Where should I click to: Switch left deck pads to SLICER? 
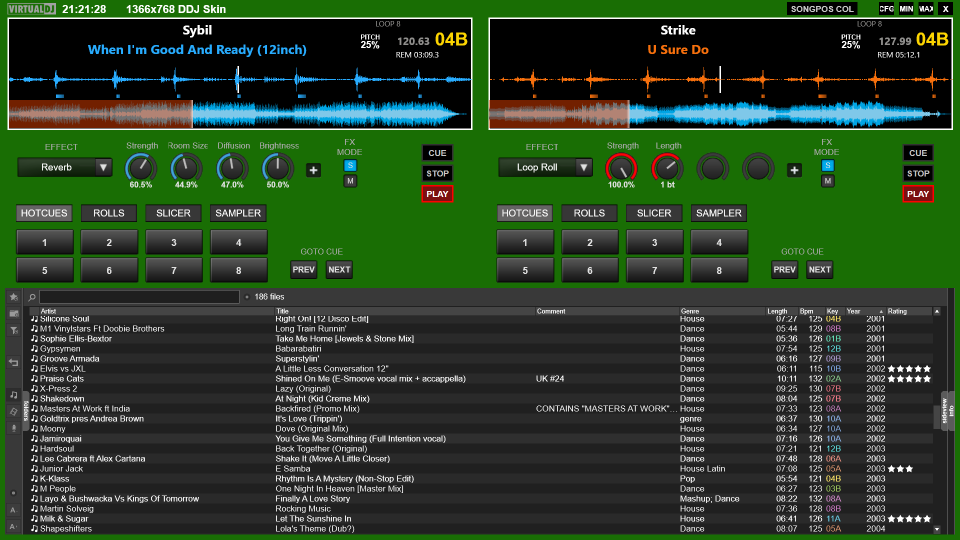173,213
